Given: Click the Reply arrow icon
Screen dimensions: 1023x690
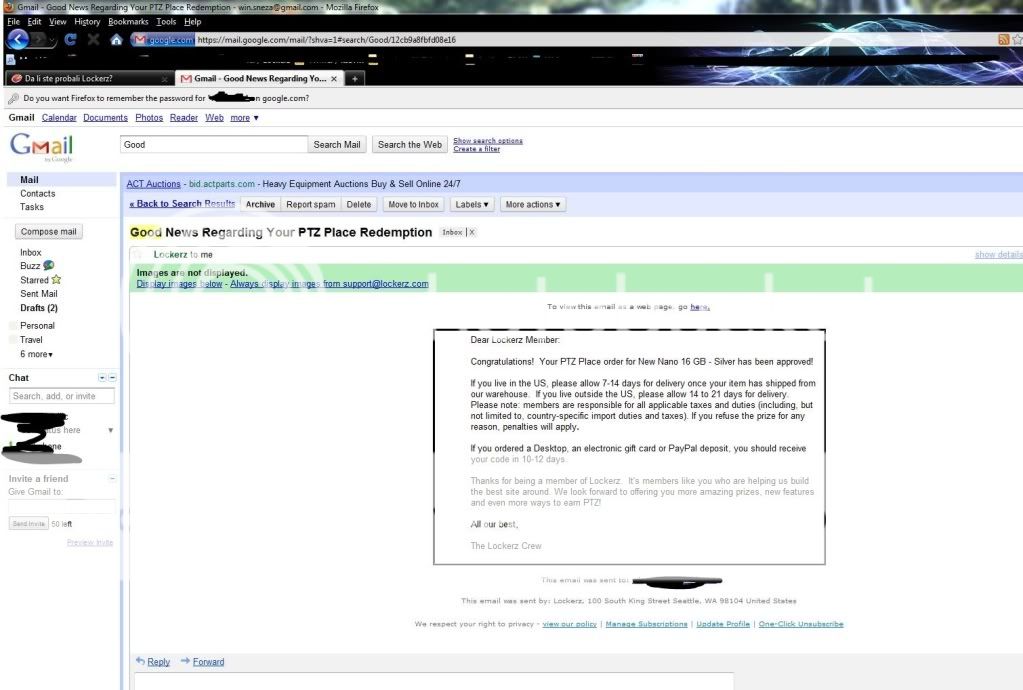Looking at the screenshot, I should pyautogui.click(x=140, y=661).
